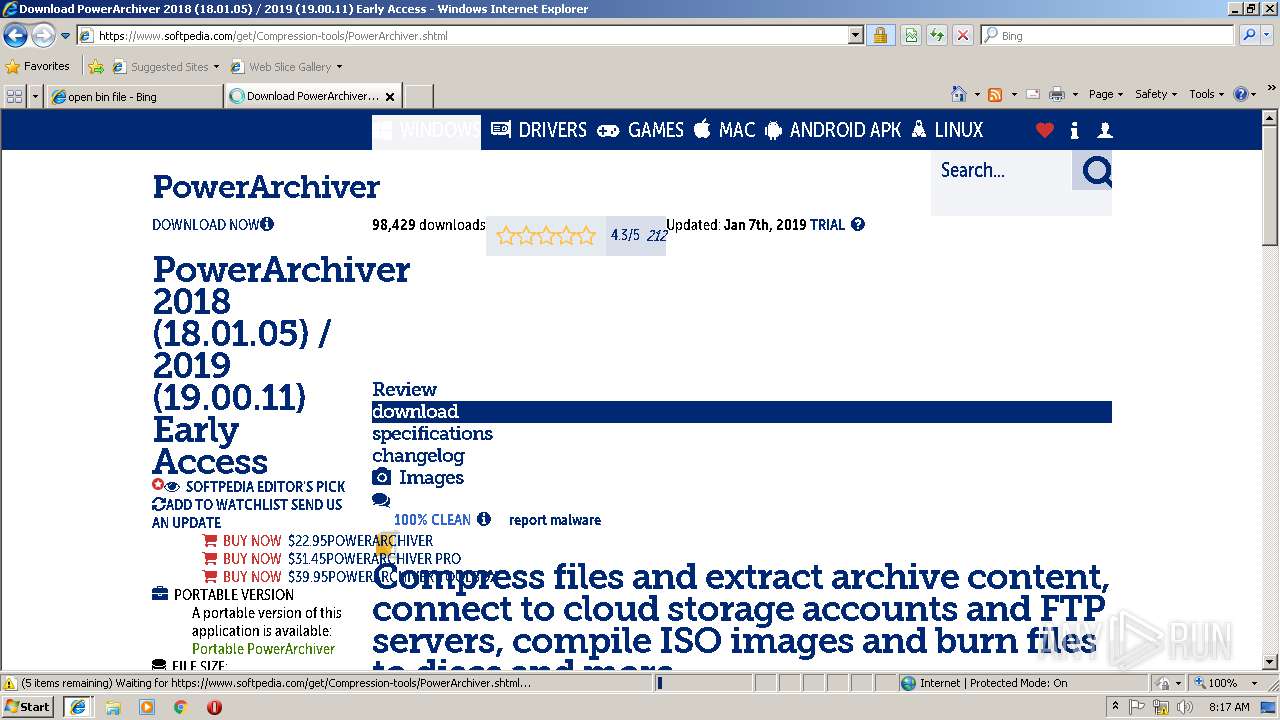Open a new blank tab
This screenshot has width=1280, height=720.
[x=418, y=96]
